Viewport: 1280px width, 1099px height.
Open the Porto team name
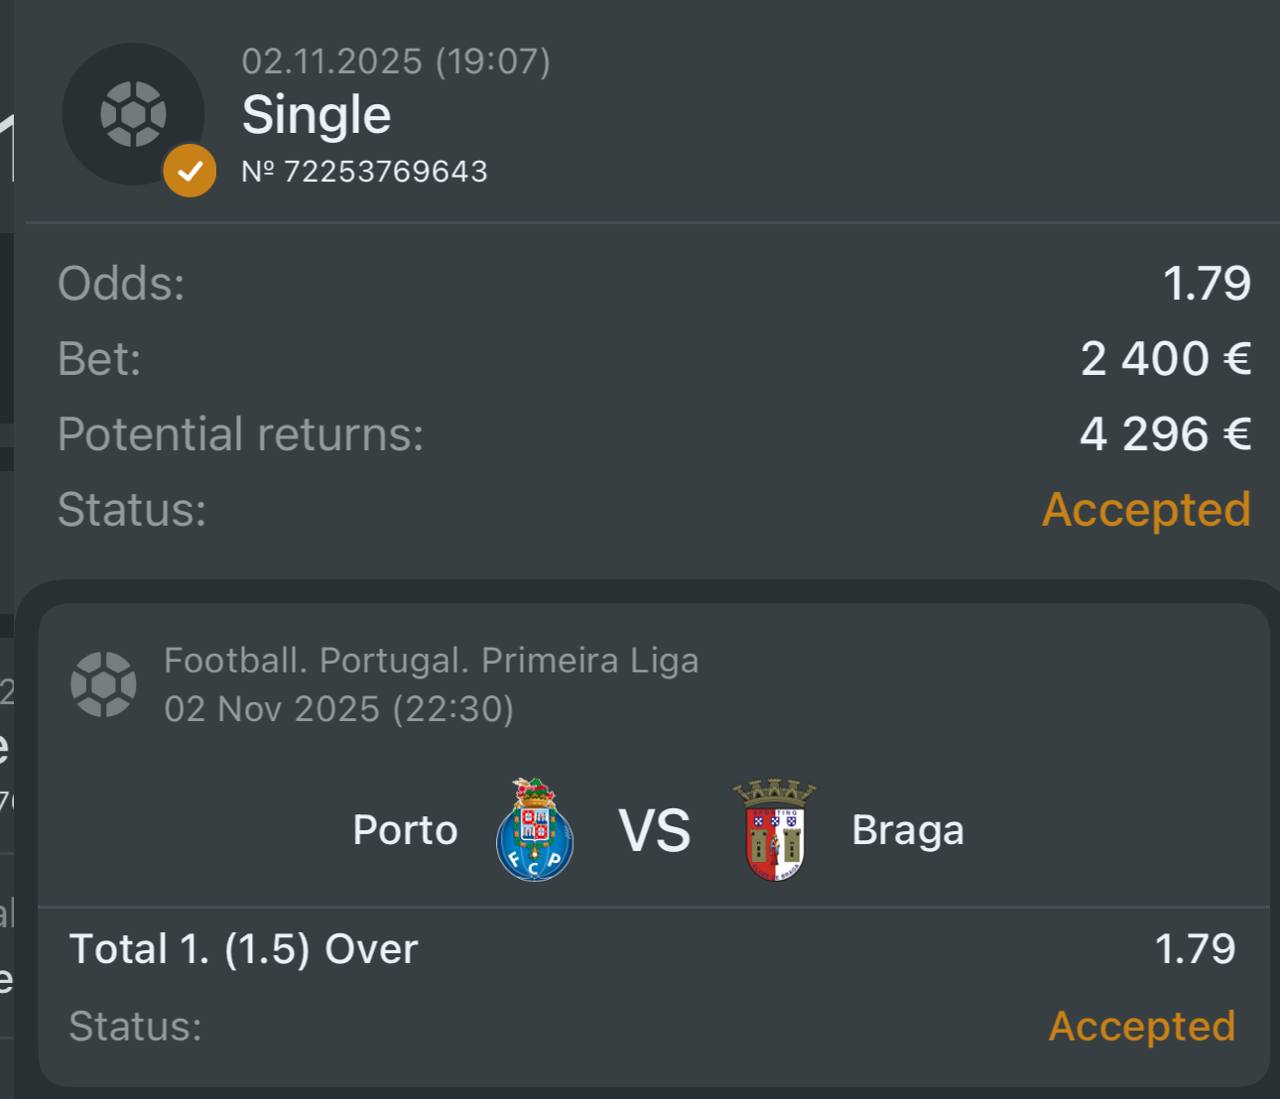tap(405, 831)
